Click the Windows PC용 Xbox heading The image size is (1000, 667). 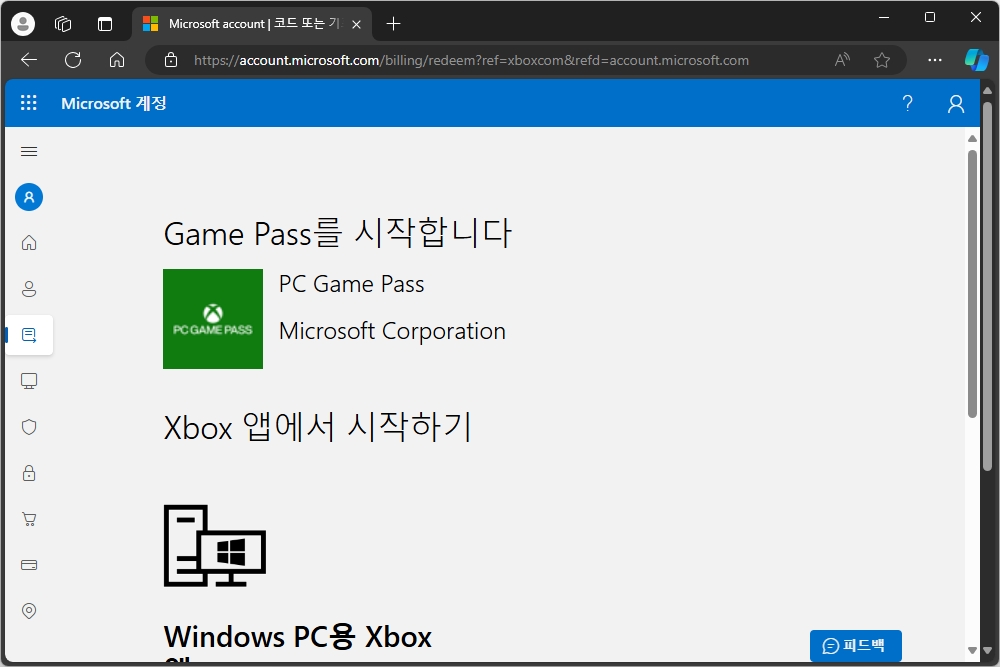coord(298,636)
